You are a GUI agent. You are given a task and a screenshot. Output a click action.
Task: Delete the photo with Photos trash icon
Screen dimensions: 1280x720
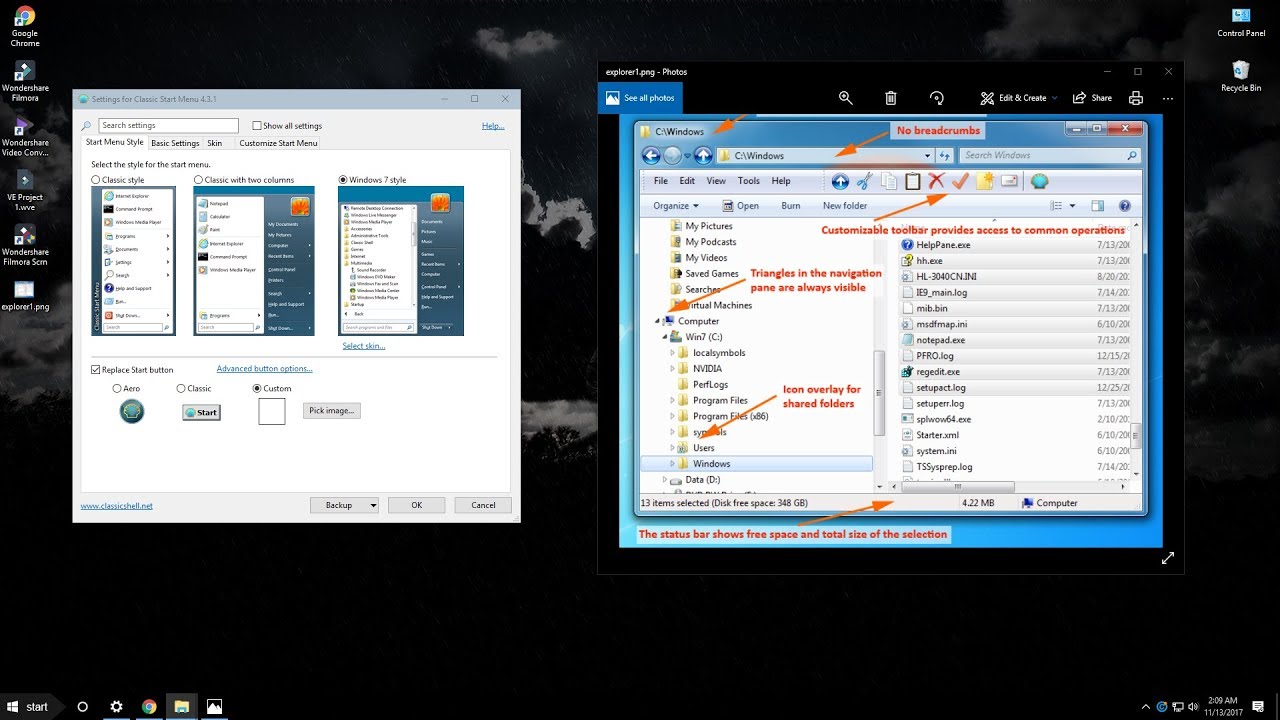tap(891, 98)
